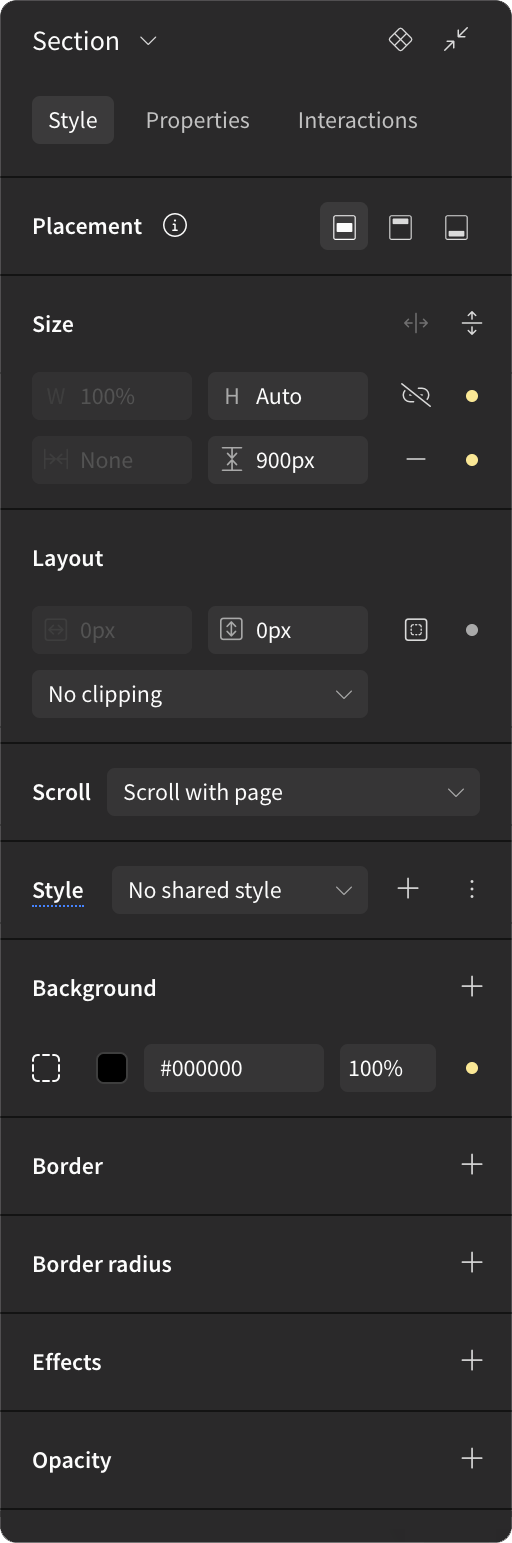
Task: Click the Size heading label
Action: point(53,324)
